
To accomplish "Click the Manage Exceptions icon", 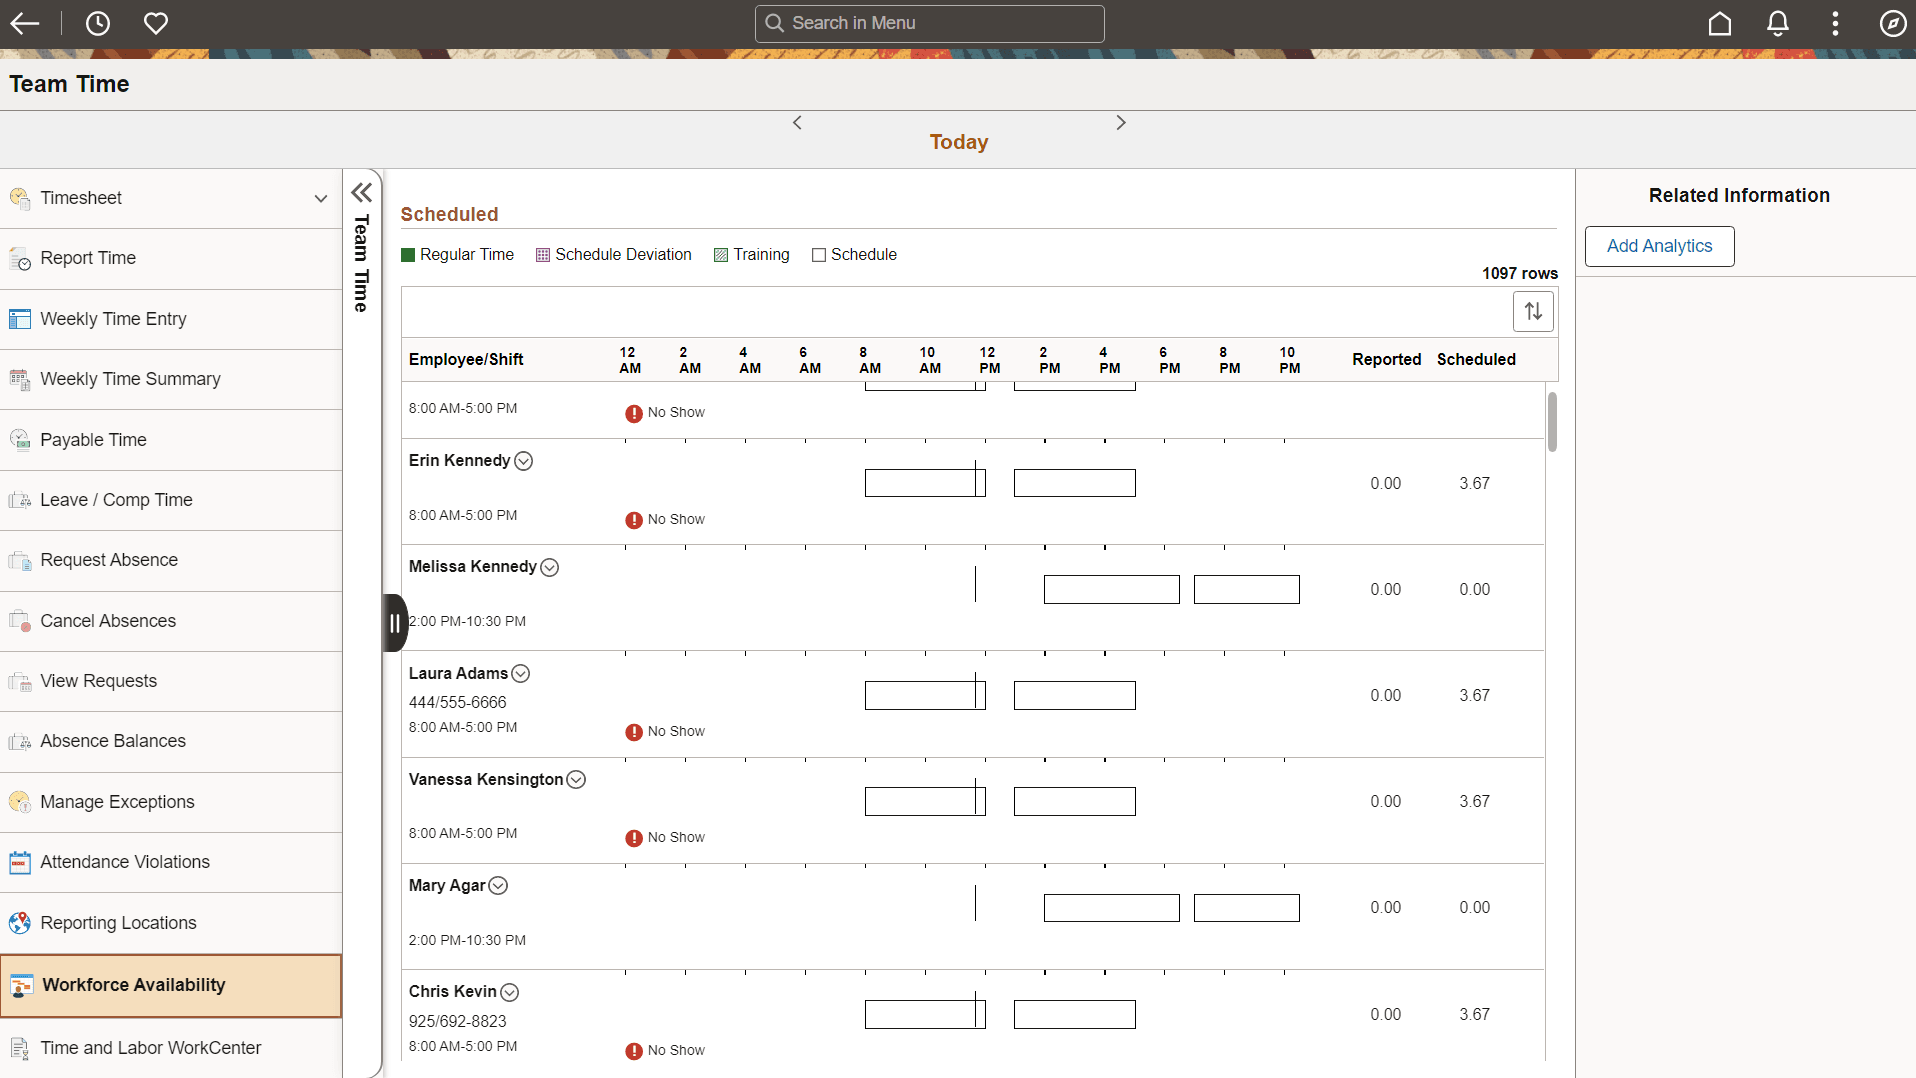I will point(20,802).
